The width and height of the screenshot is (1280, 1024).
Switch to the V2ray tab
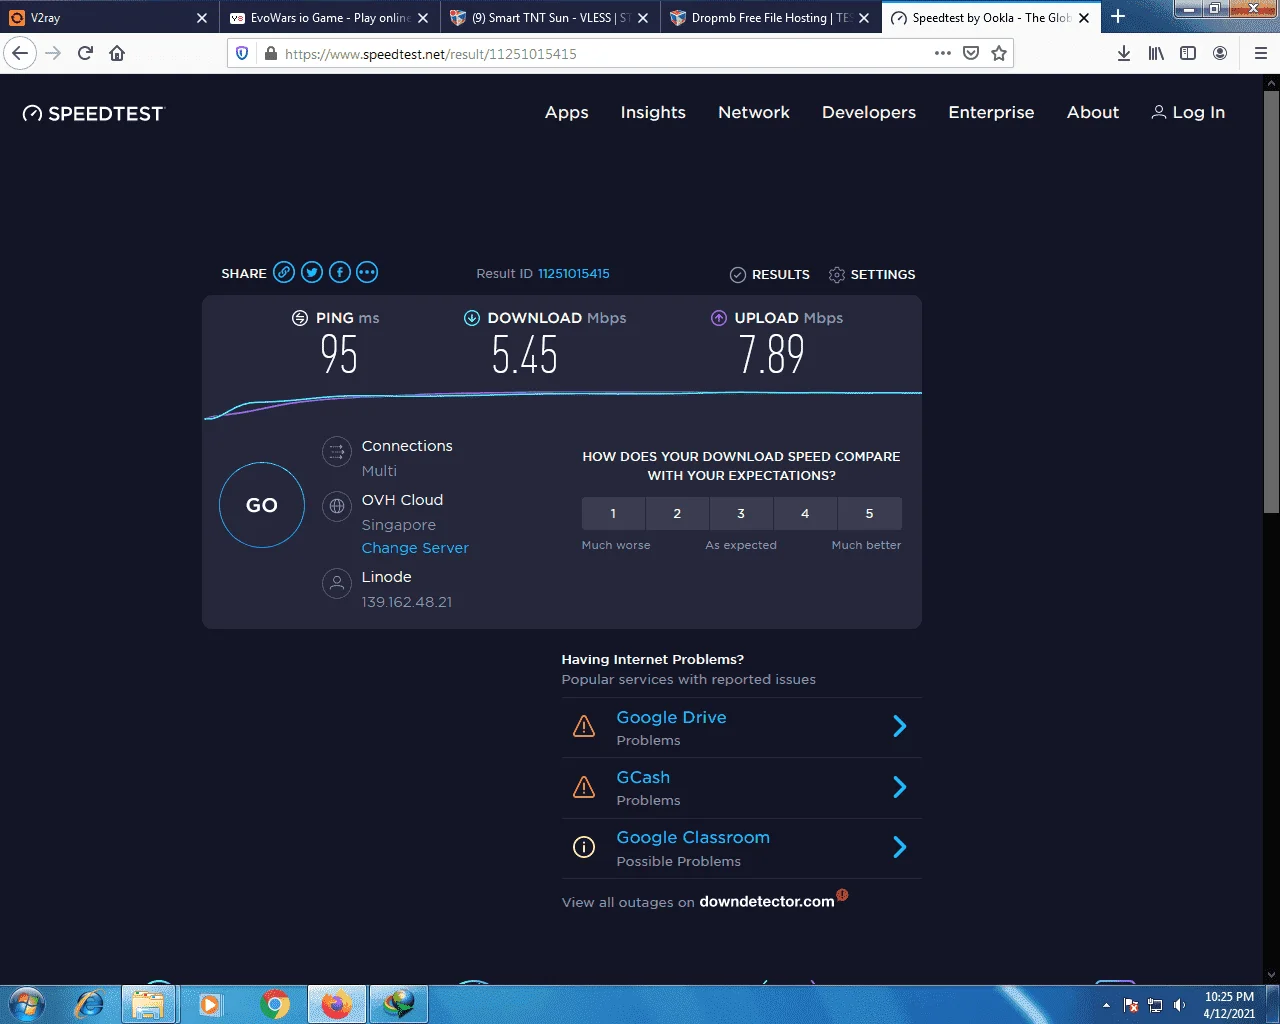108,17
